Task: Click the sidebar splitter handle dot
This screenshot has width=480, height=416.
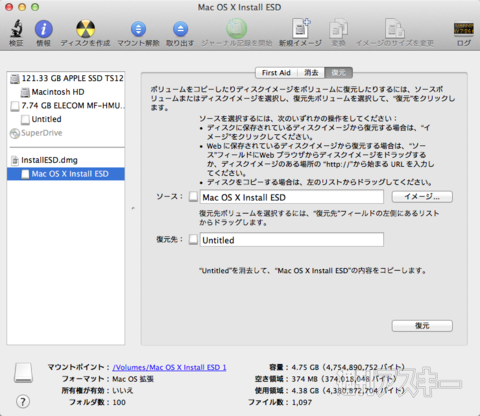Action: pos(133,208)
